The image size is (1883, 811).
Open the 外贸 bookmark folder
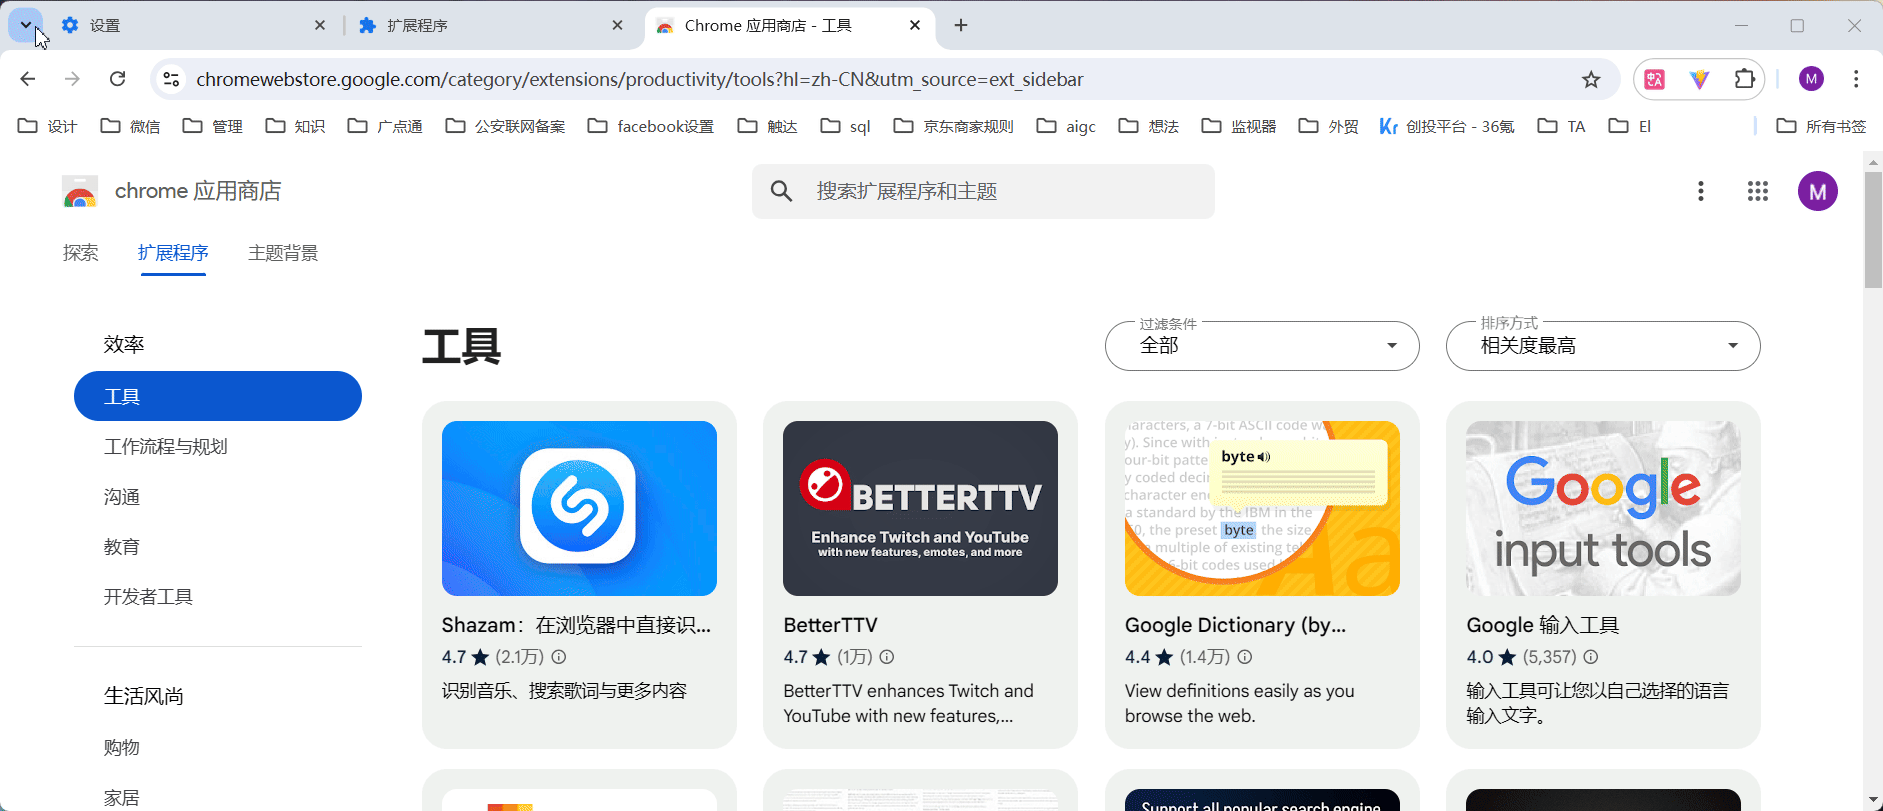coord(1329,126)
